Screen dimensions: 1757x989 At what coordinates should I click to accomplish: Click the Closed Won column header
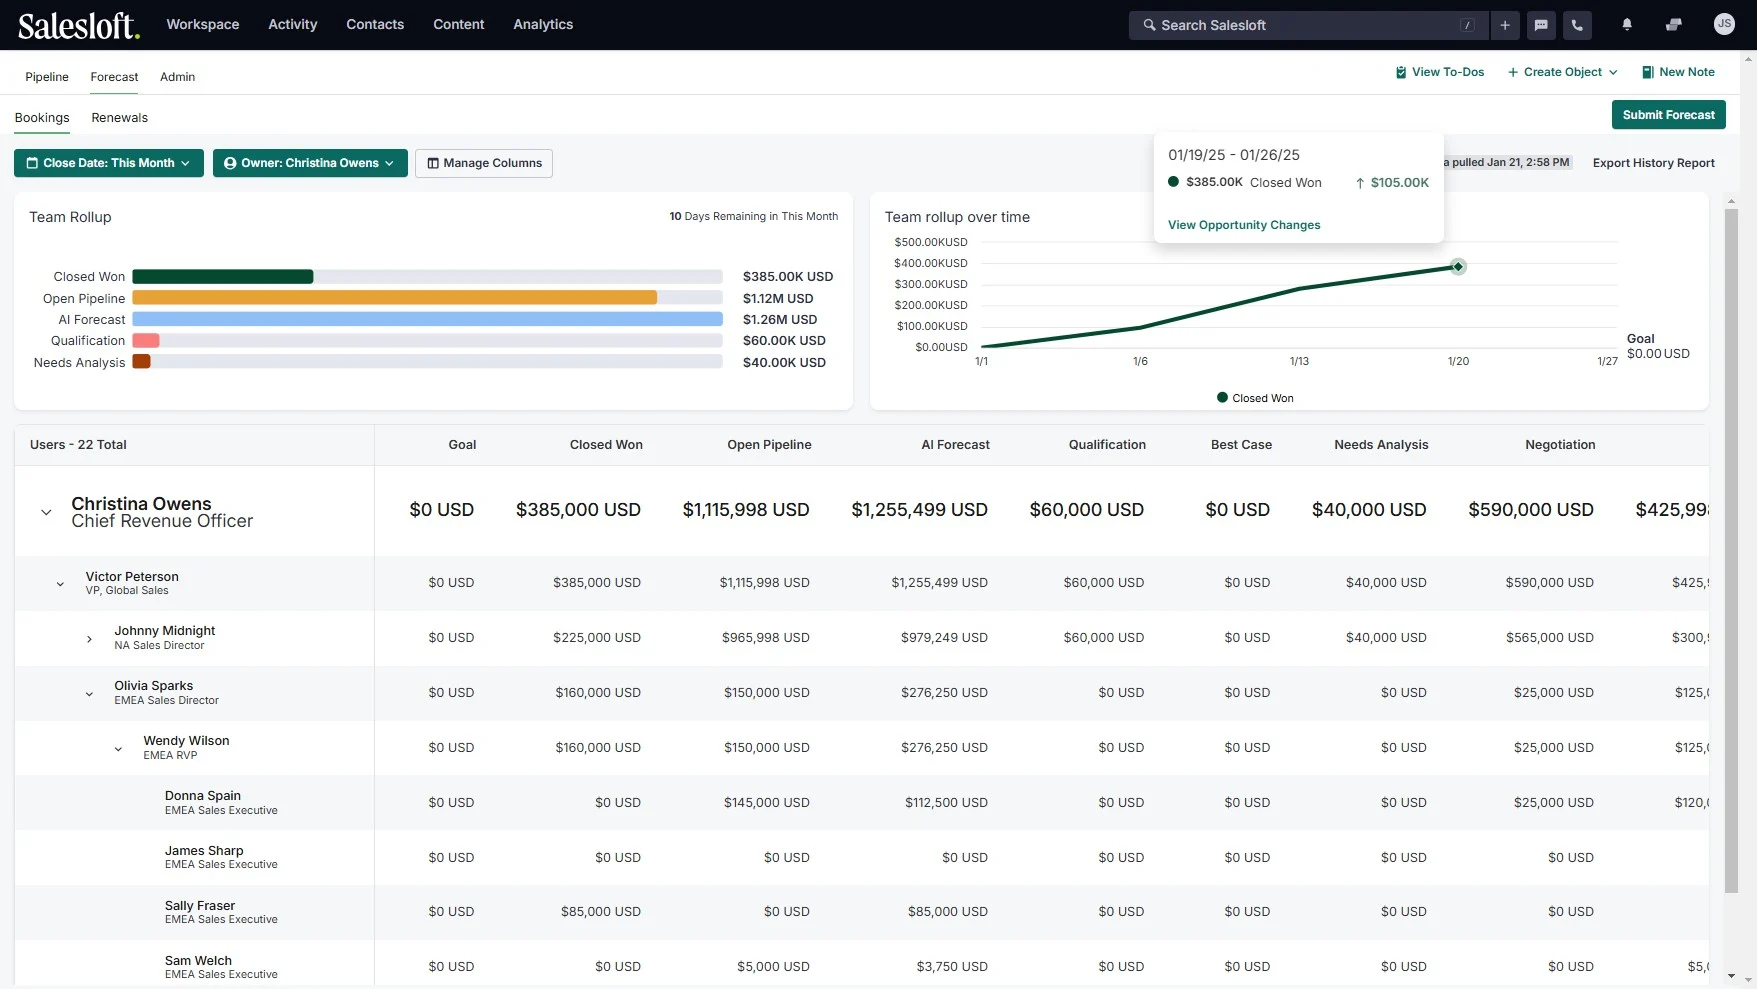pos(606,445)
